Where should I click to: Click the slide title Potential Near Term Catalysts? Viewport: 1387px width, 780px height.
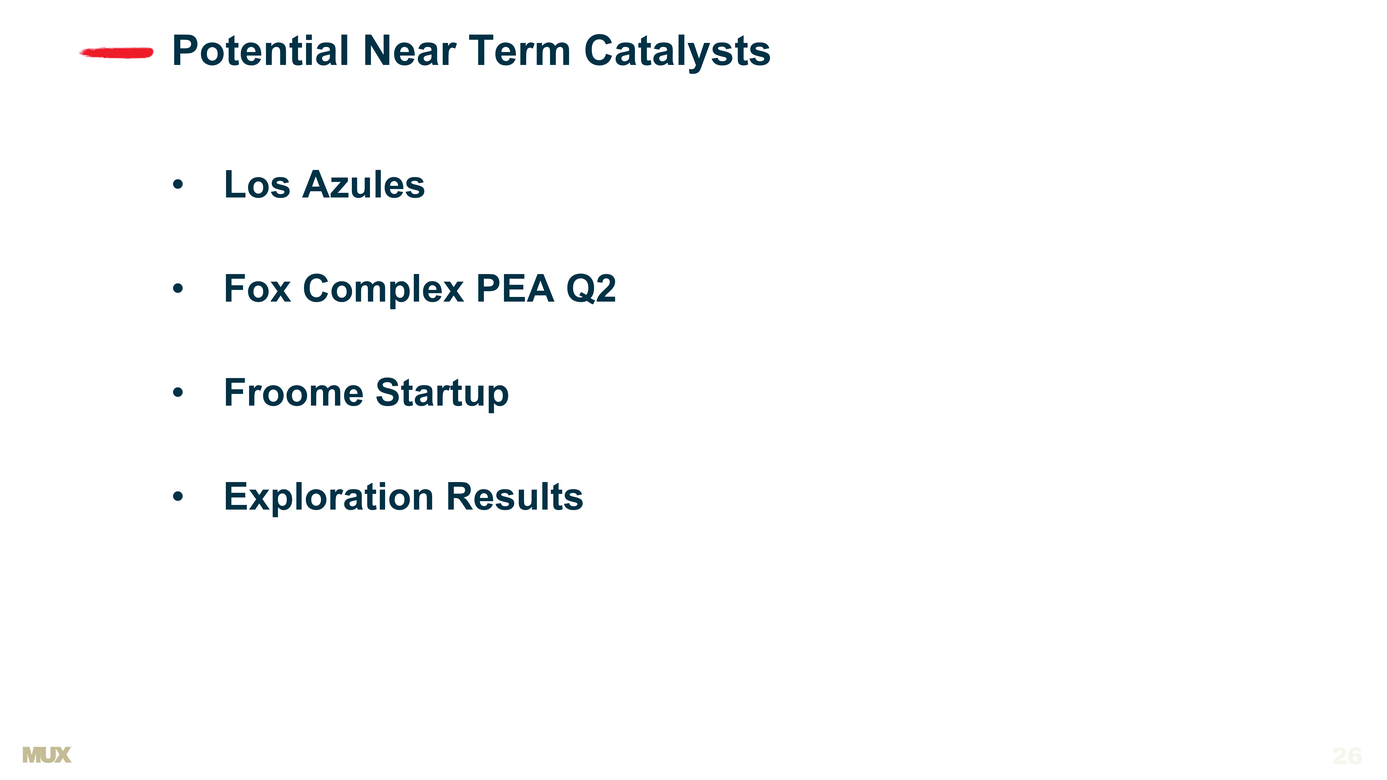coord(471,51)
